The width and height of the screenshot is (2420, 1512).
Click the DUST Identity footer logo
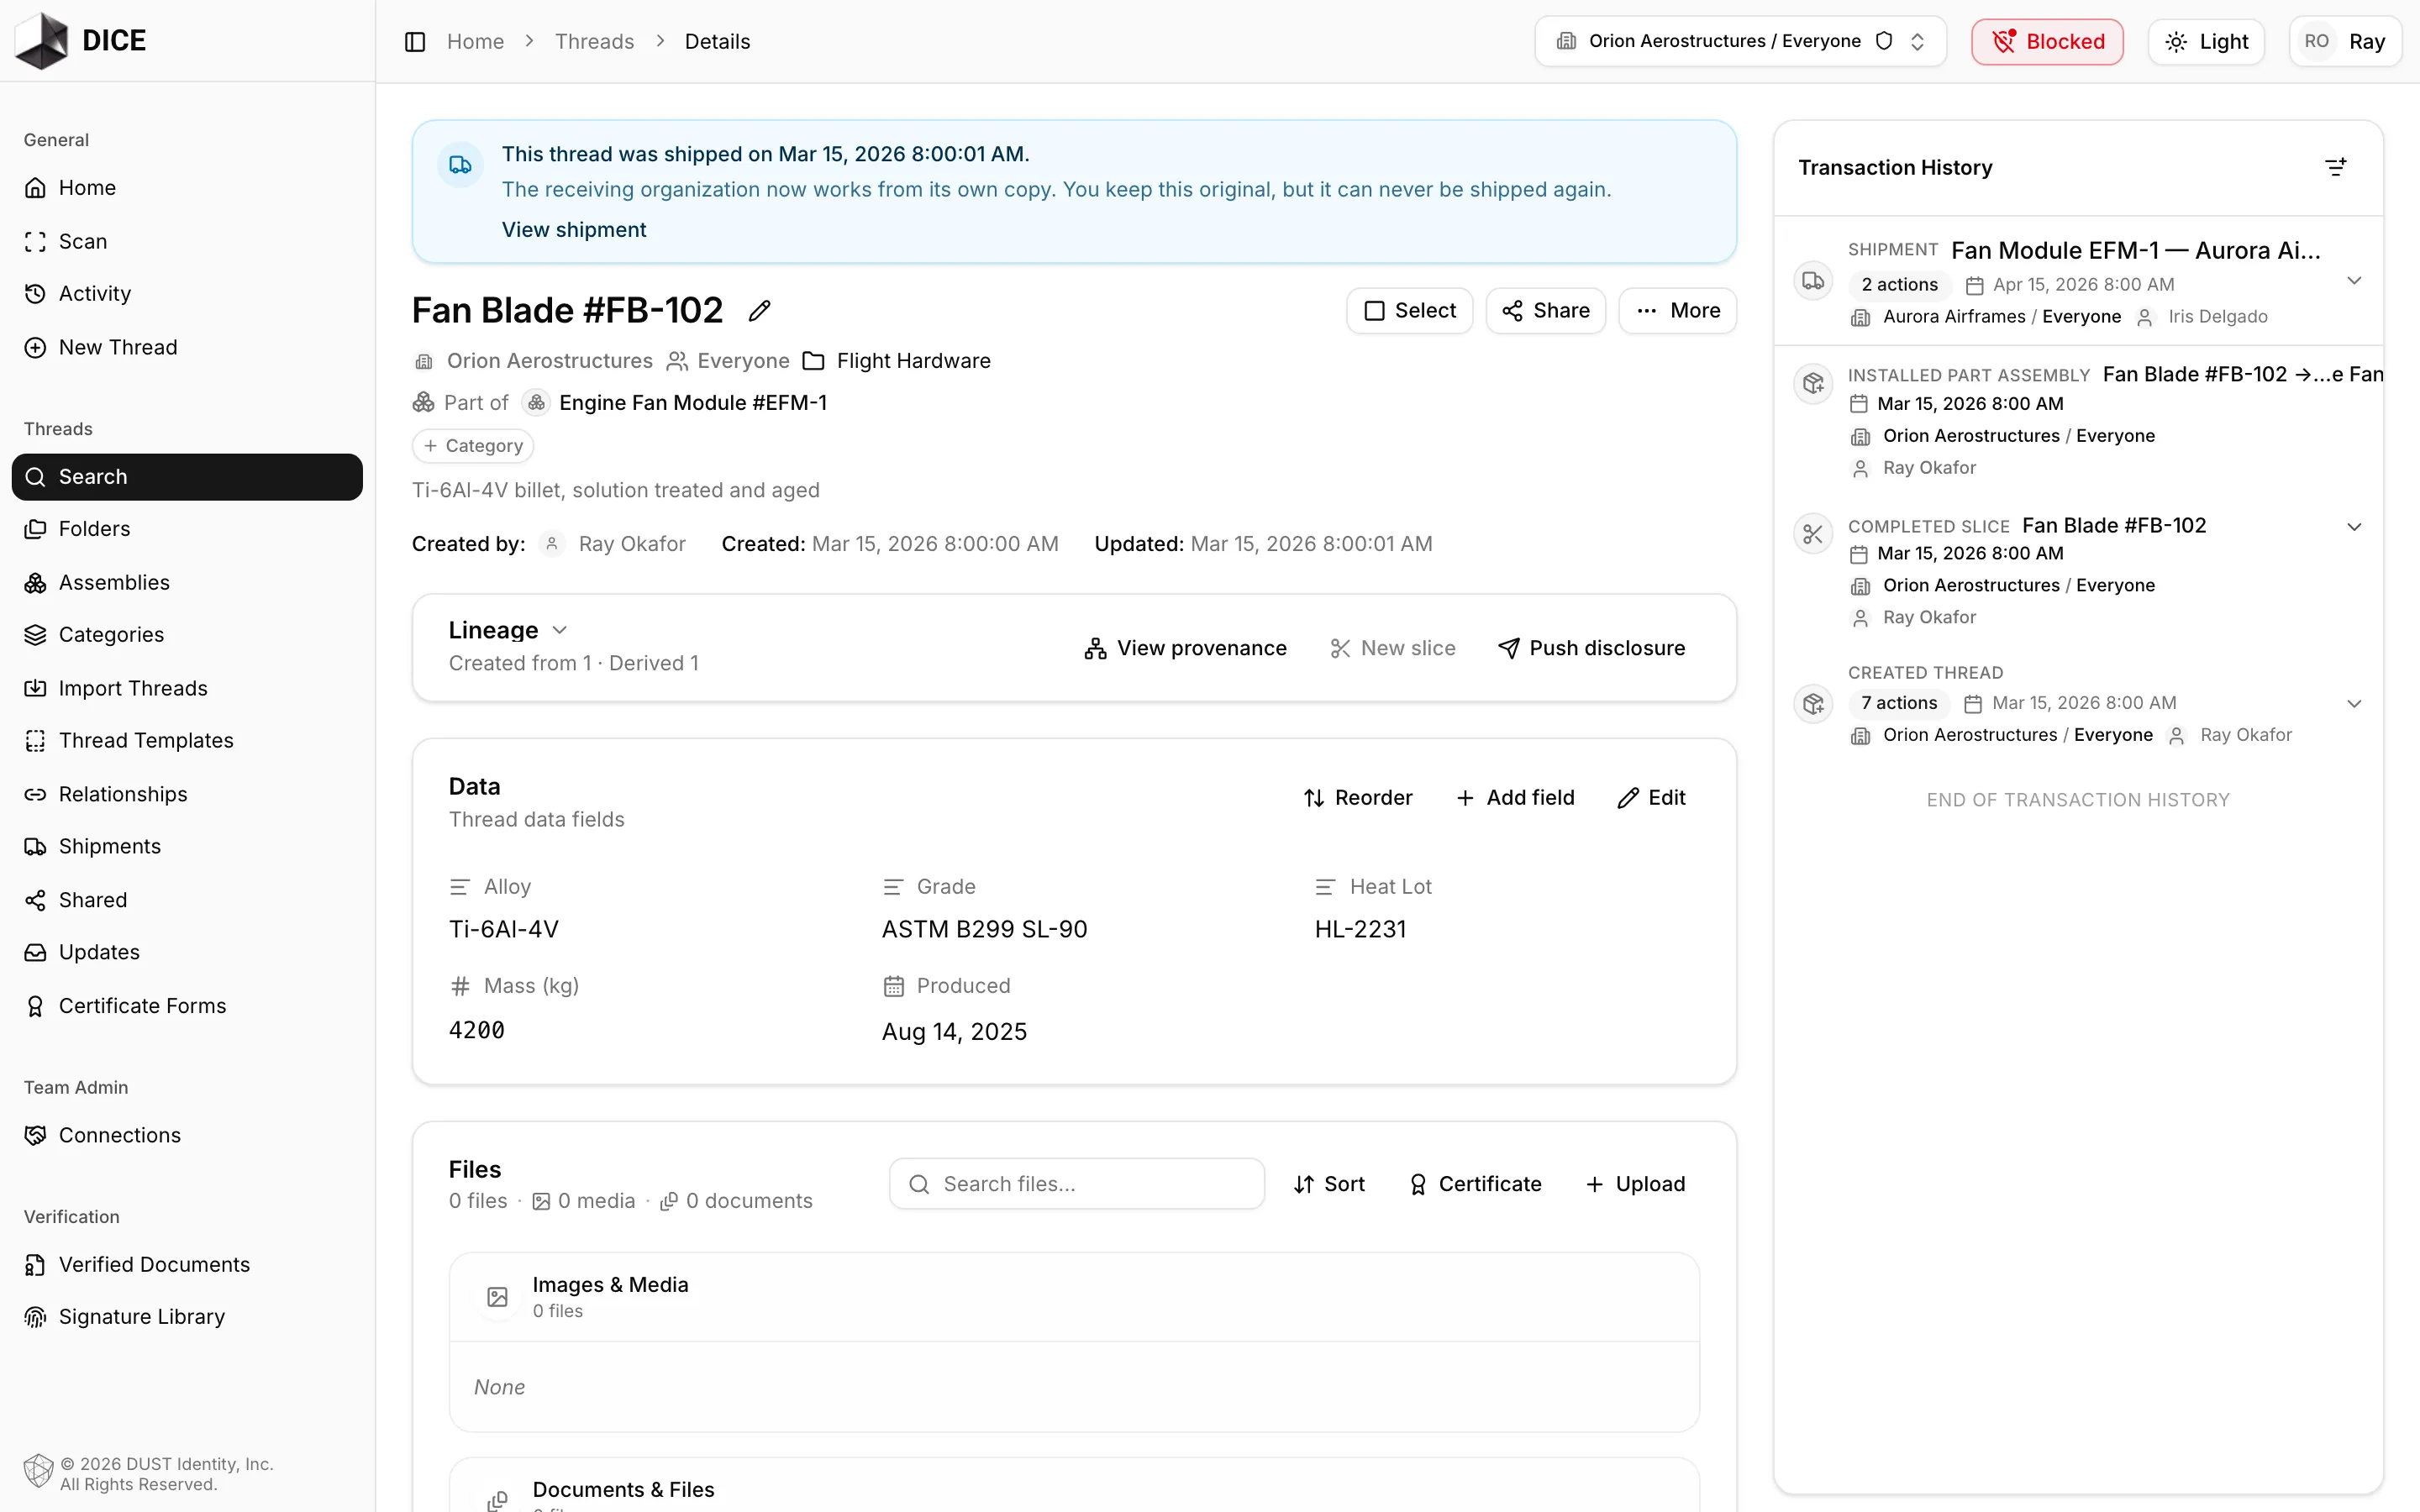38,1472
